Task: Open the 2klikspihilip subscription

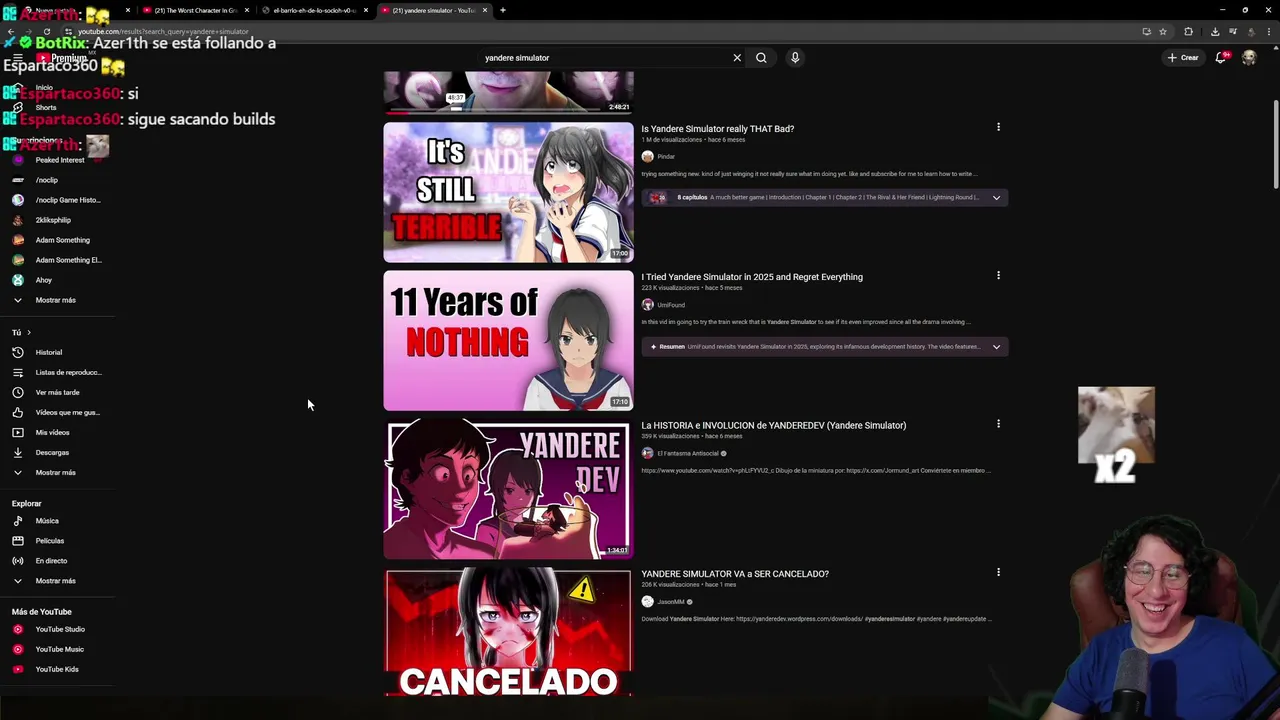Action: pyautogui.click(x=53, y=220)
